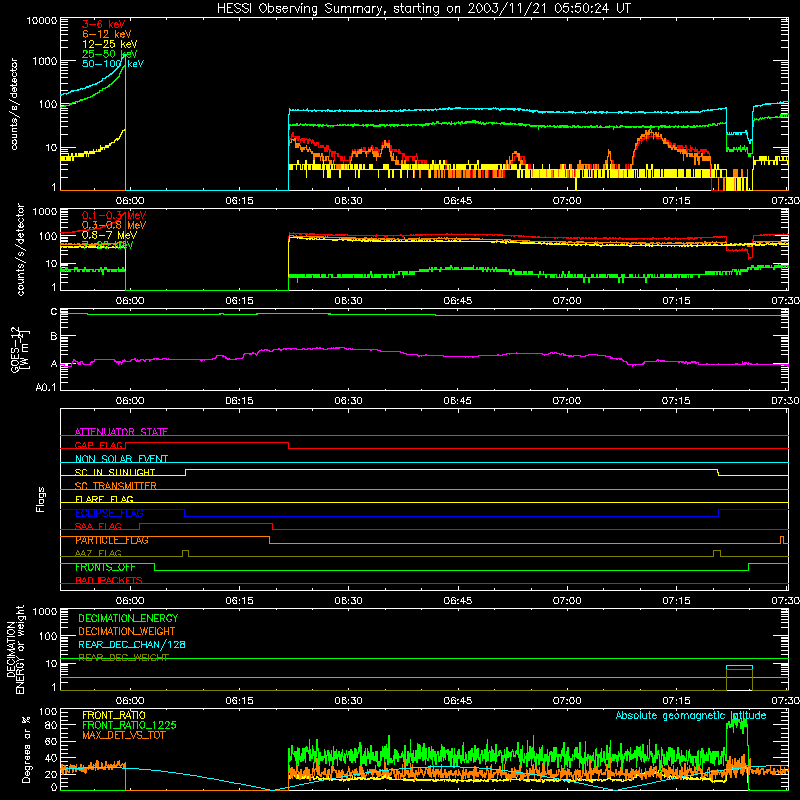The width and height of the screenshot is (800, 800).
Task: Click the DECIMATION_WEIGHT legend label
Action: tap(127, 631)
